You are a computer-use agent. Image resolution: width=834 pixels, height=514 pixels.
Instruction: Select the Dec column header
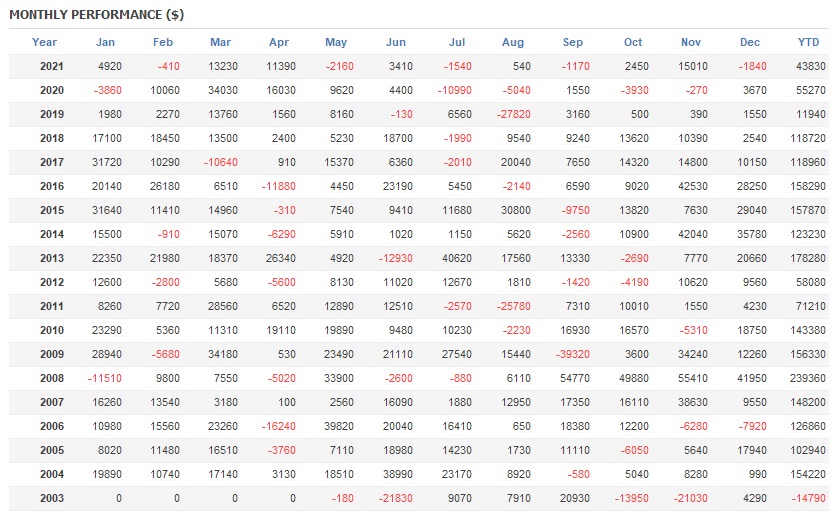(750, 42)
